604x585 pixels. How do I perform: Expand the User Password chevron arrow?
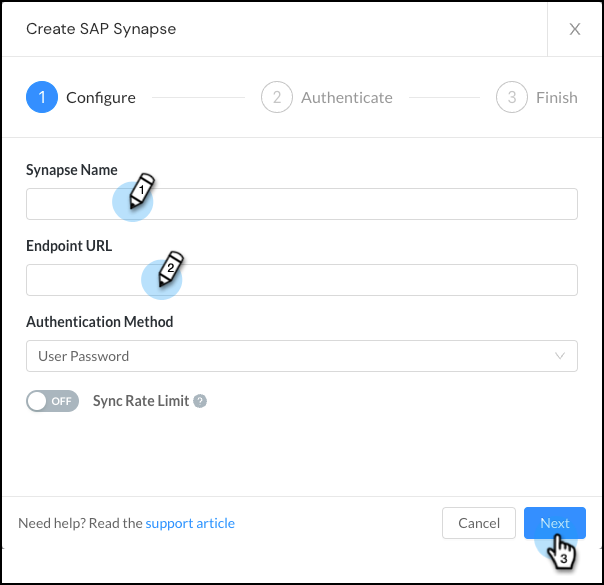point(559,356)
